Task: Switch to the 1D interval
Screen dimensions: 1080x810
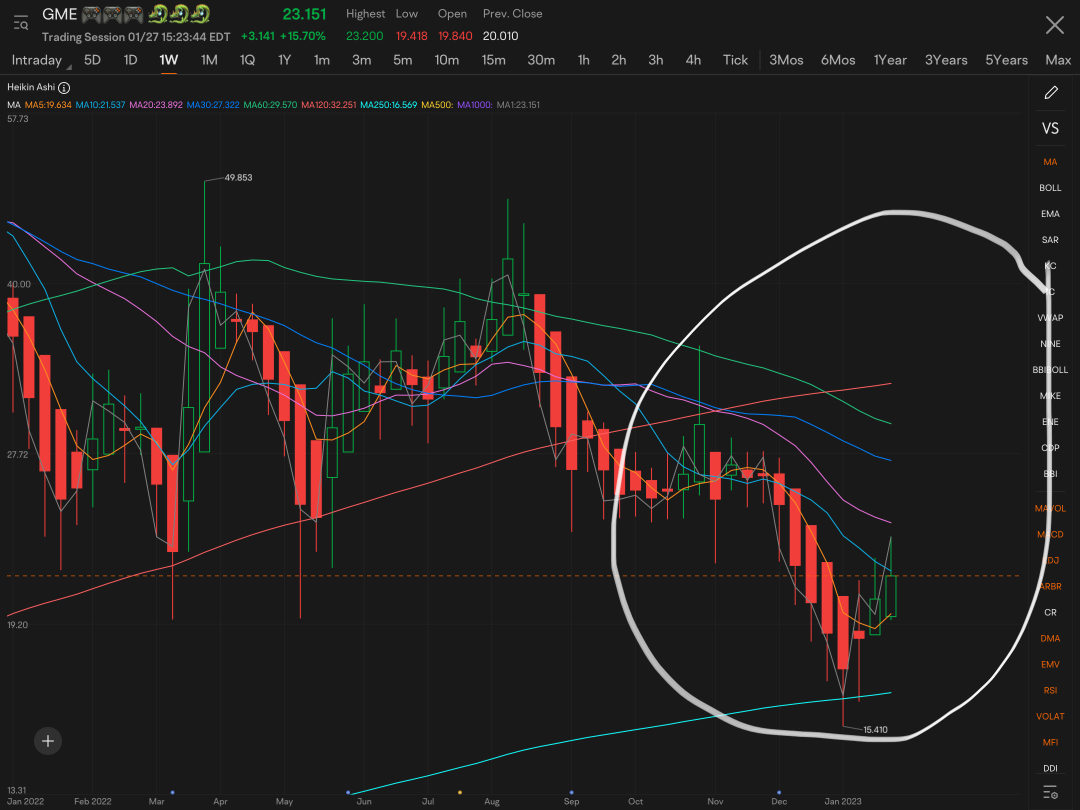Action: pyautogui.click(x=130, y=60)
